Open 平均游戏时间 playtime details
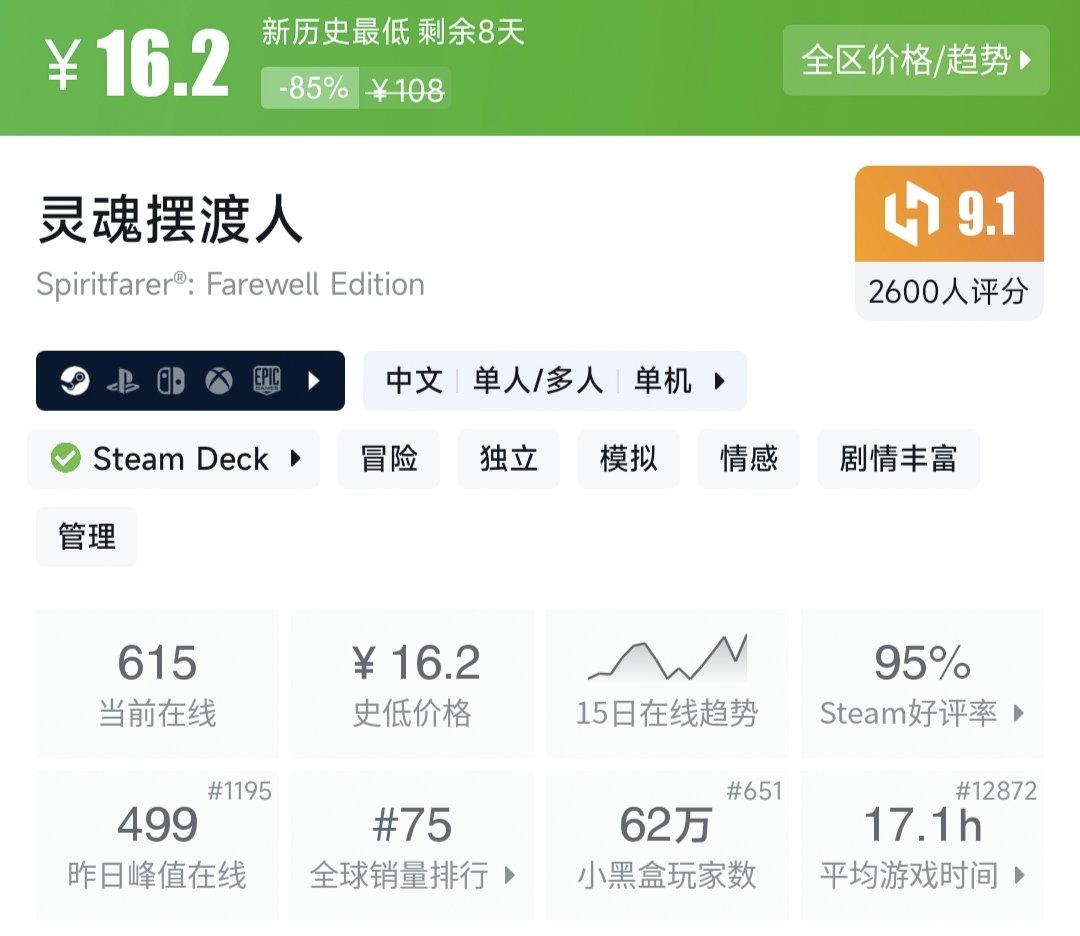1080x936 pixels. [922, 876]
